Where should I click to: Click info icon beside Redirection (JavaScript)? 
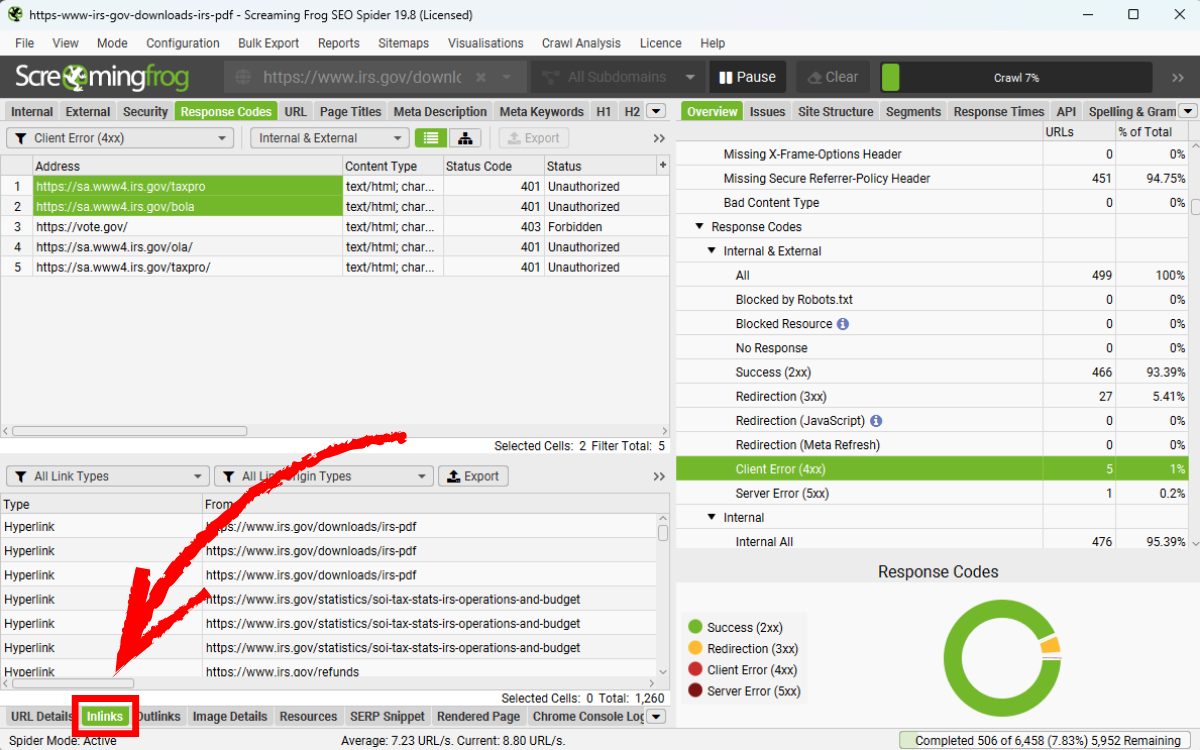pos(876,421)
